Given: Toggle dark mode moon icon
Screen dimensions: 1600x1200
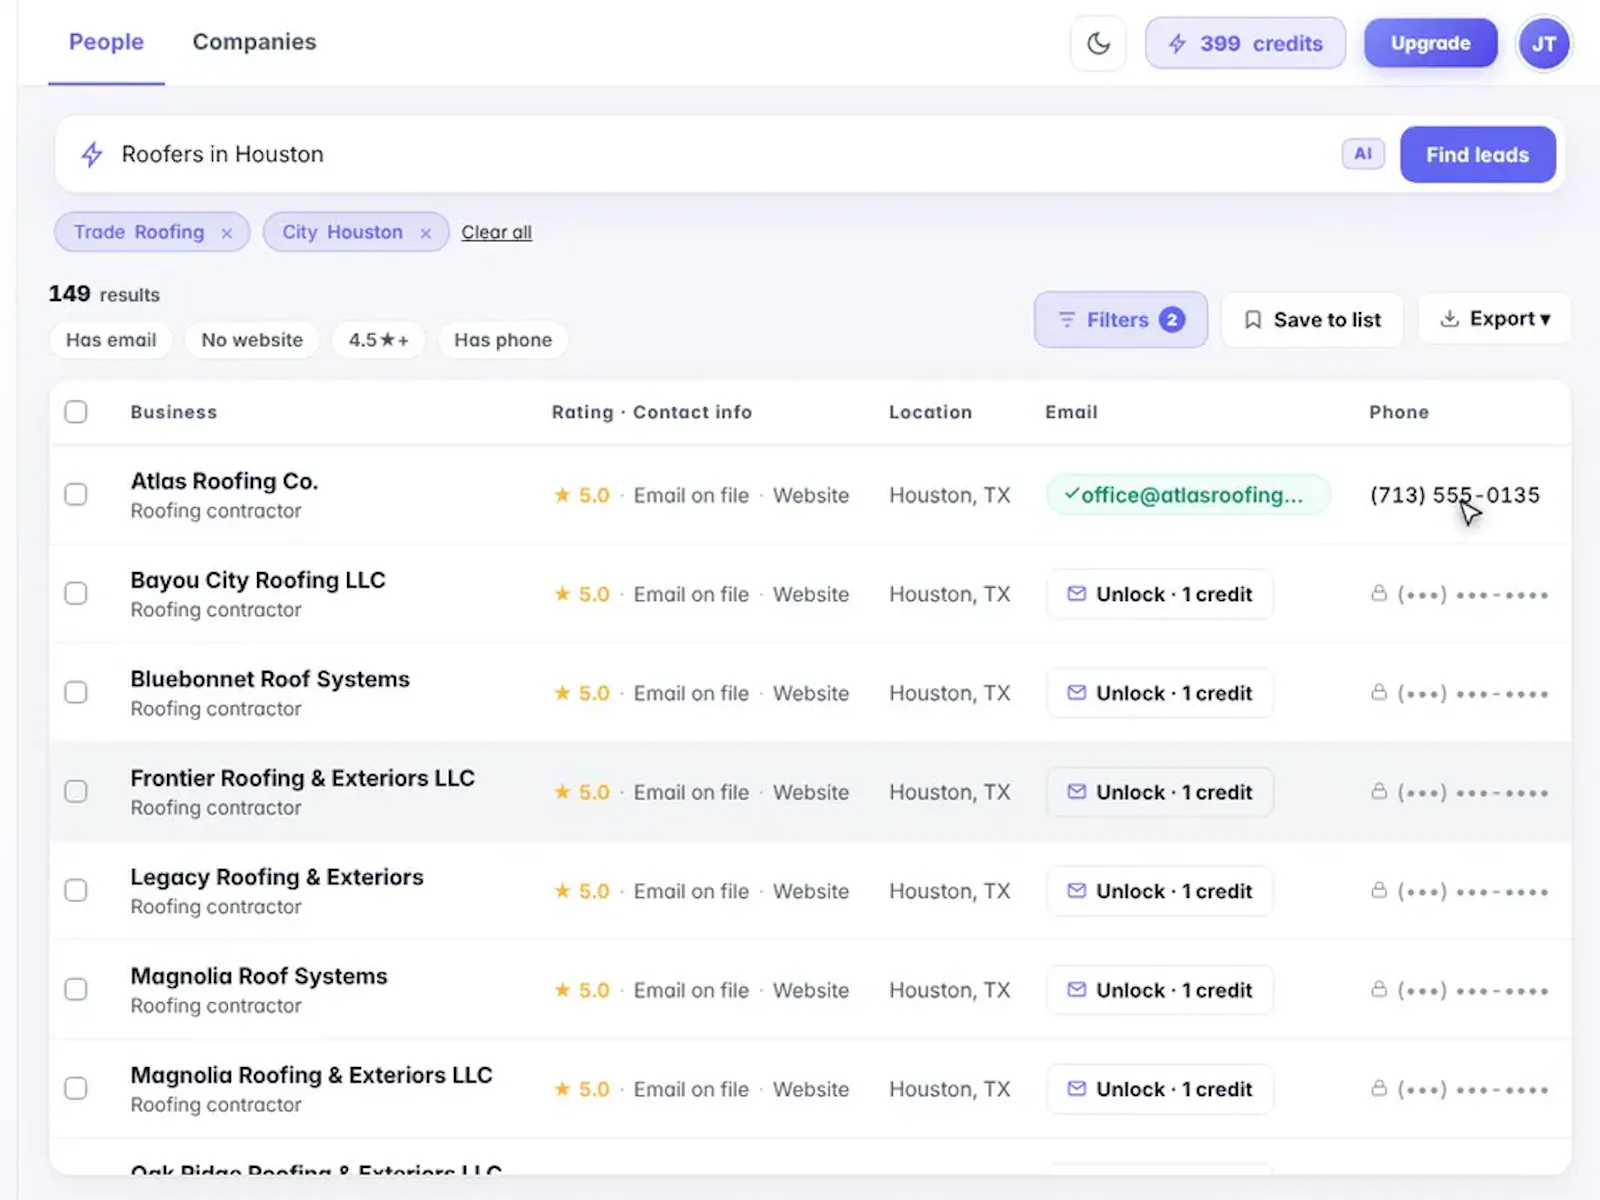Looking at the screenshot, I should pyautogui.click(x=1098, y=43).
